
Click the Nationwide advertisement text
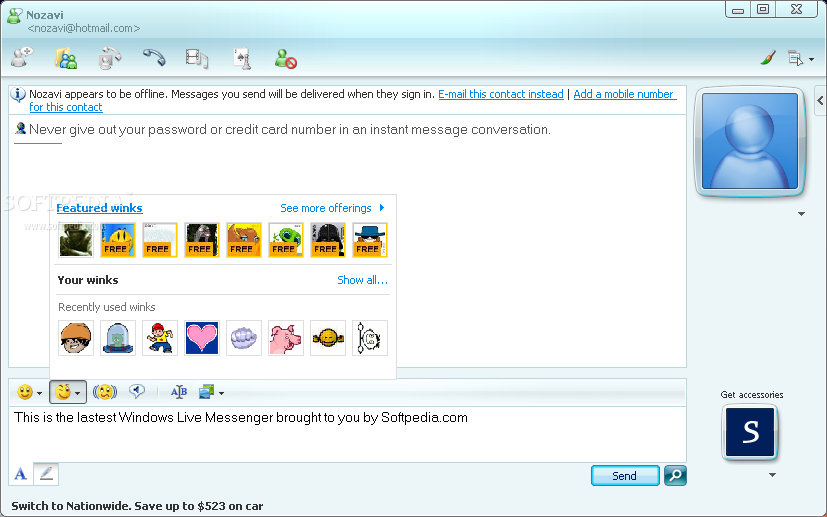pyautogui.click(x=137, y=506)
